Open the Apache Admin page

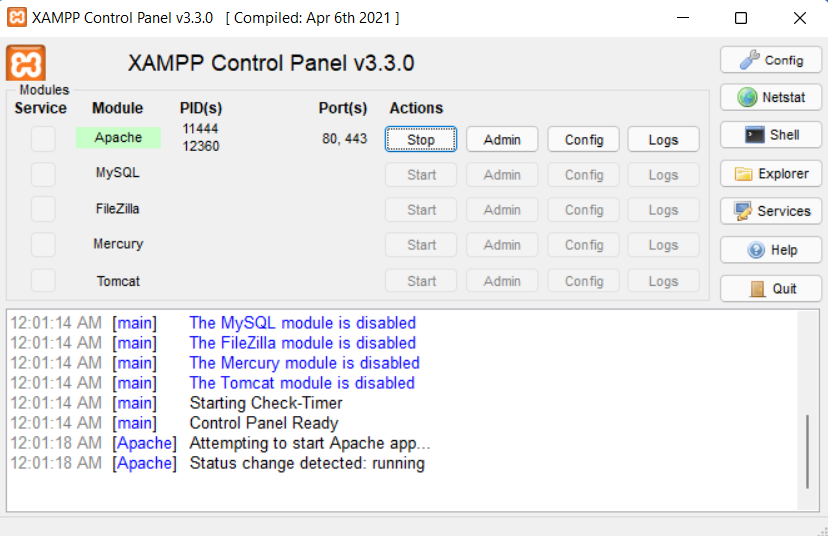point(502,139)
